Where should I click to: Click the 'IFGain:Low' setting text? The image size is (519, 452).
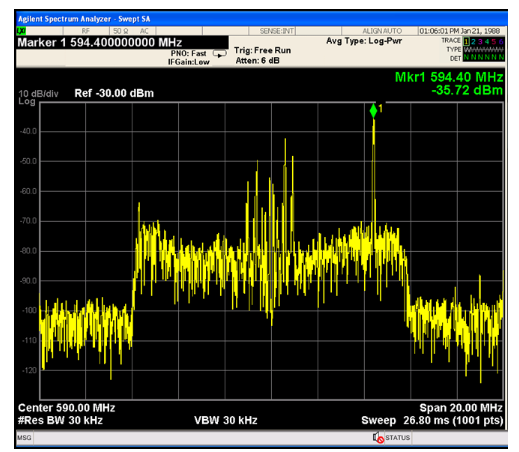pyautogui.click(x=188, y=62)
